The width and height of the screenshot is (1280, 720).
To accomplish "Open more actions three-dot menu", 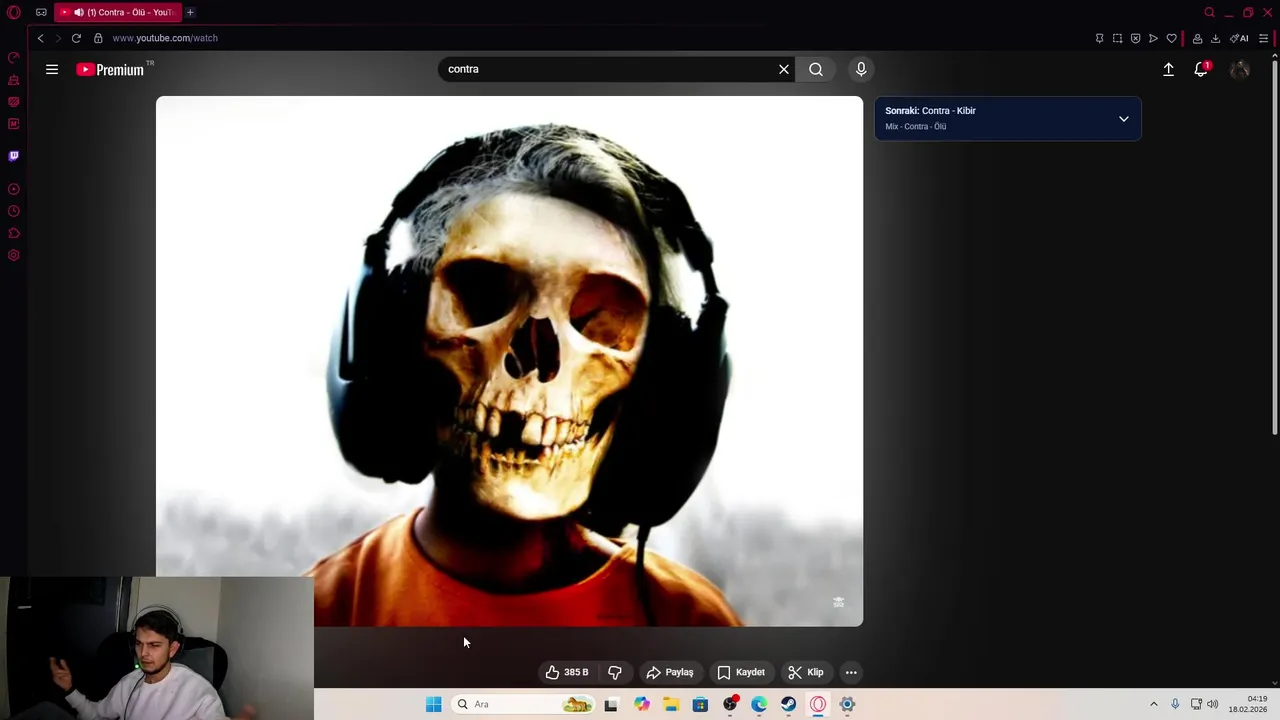I will [851, 672].
